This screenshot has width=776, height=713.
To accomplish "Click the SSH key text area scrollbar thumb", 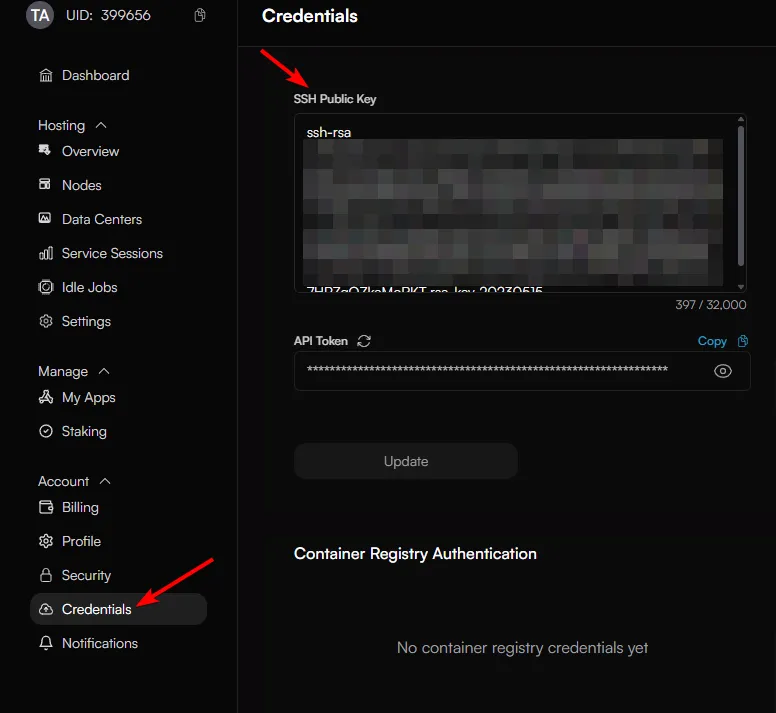I will pos(741,196).
